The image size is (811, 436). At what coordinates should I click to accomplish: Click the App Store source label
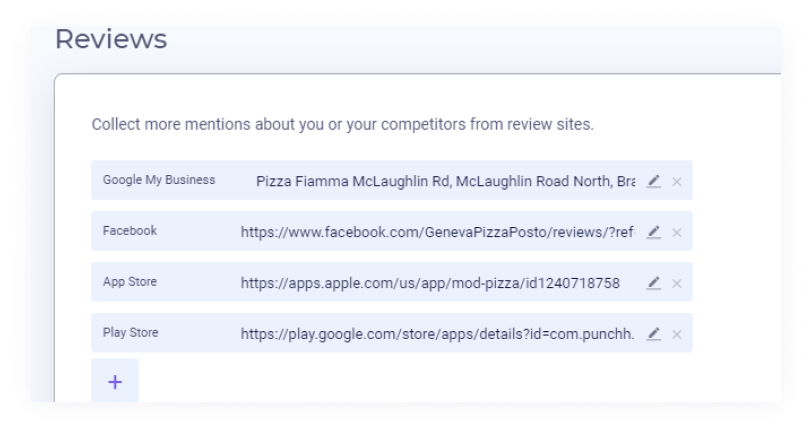(x=130, y=282)
